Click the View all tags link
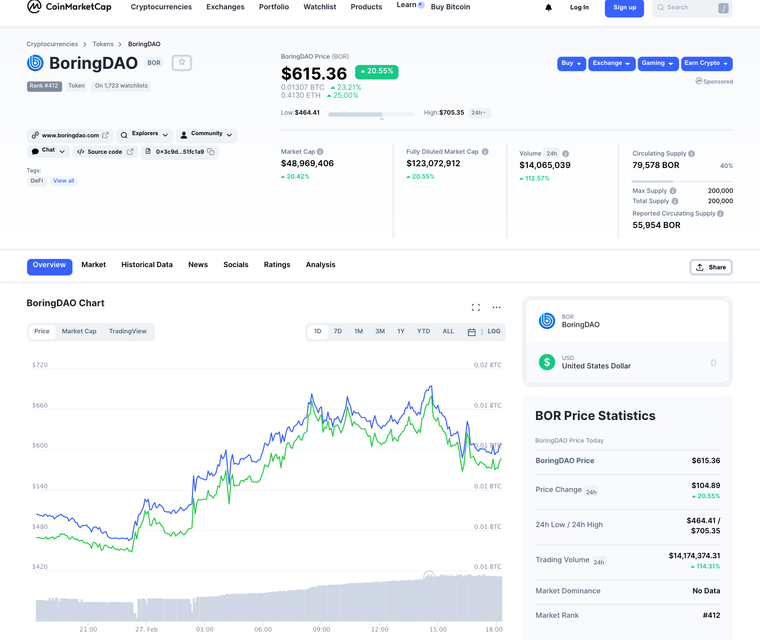This screenshot has width=760, height=640. pos(63,181)
